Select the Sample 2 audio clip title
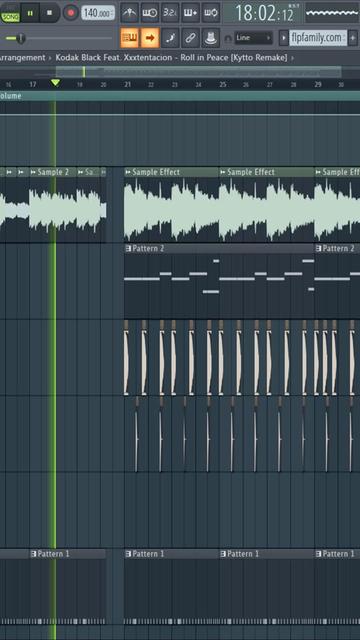 53,172
